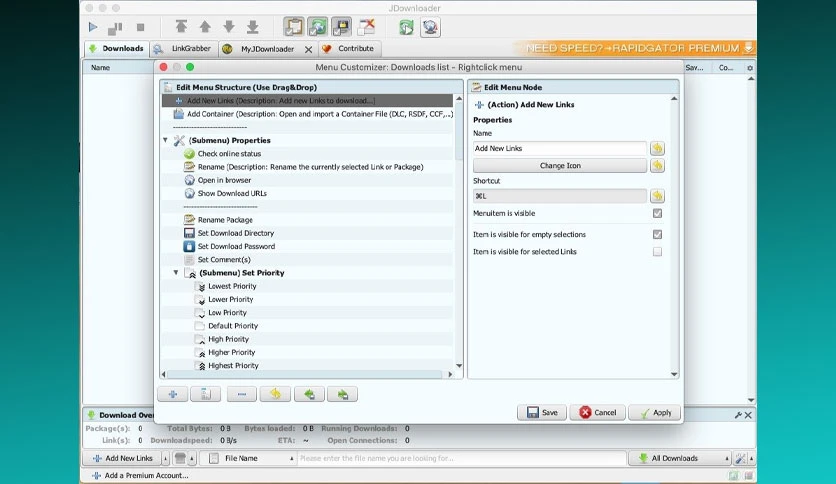Enable Item is visible for selected Links
Screen dimensions: 836x484
pos(657,252)
